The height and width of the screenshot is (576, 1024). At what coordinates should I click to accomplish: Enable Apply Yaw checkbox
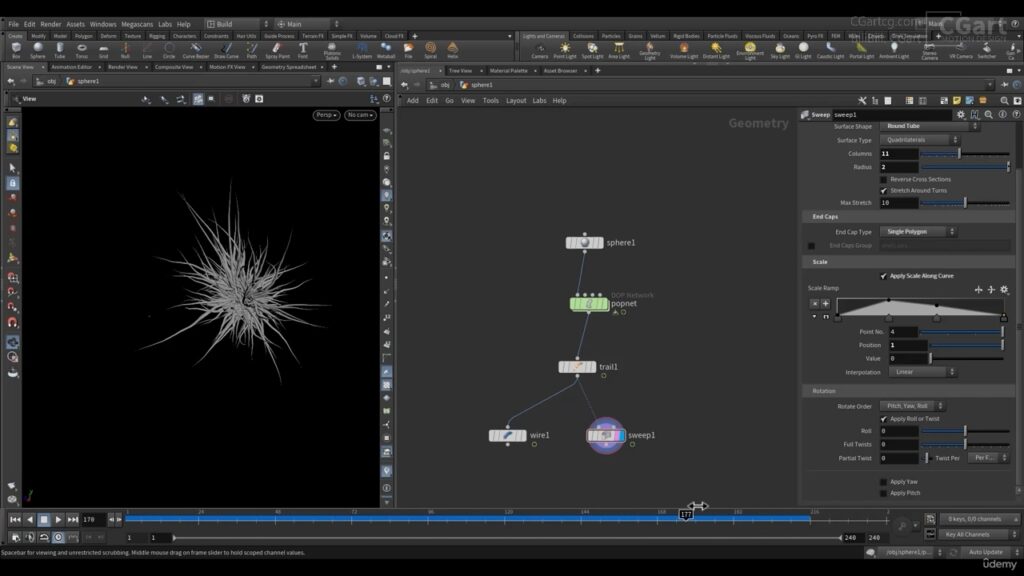[884, 482]
